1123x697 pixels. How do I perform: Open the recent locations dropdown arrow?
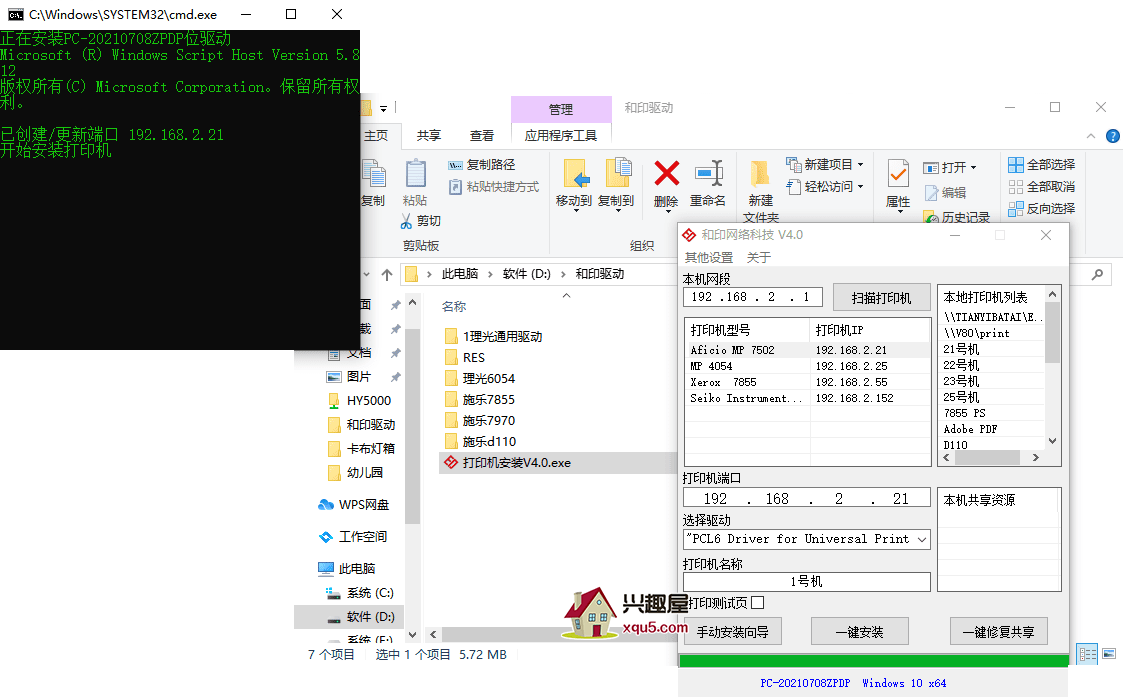click(x=367, y=274)
